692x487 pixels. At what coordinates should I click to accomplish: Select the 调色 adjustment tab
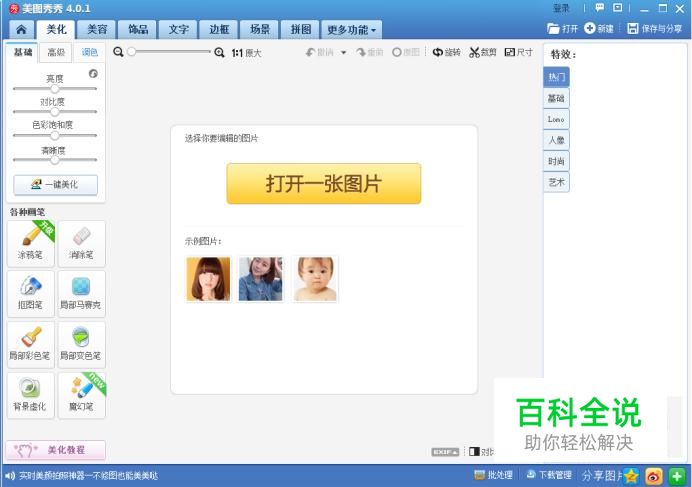pyautogui.click(x=89, y=52)
